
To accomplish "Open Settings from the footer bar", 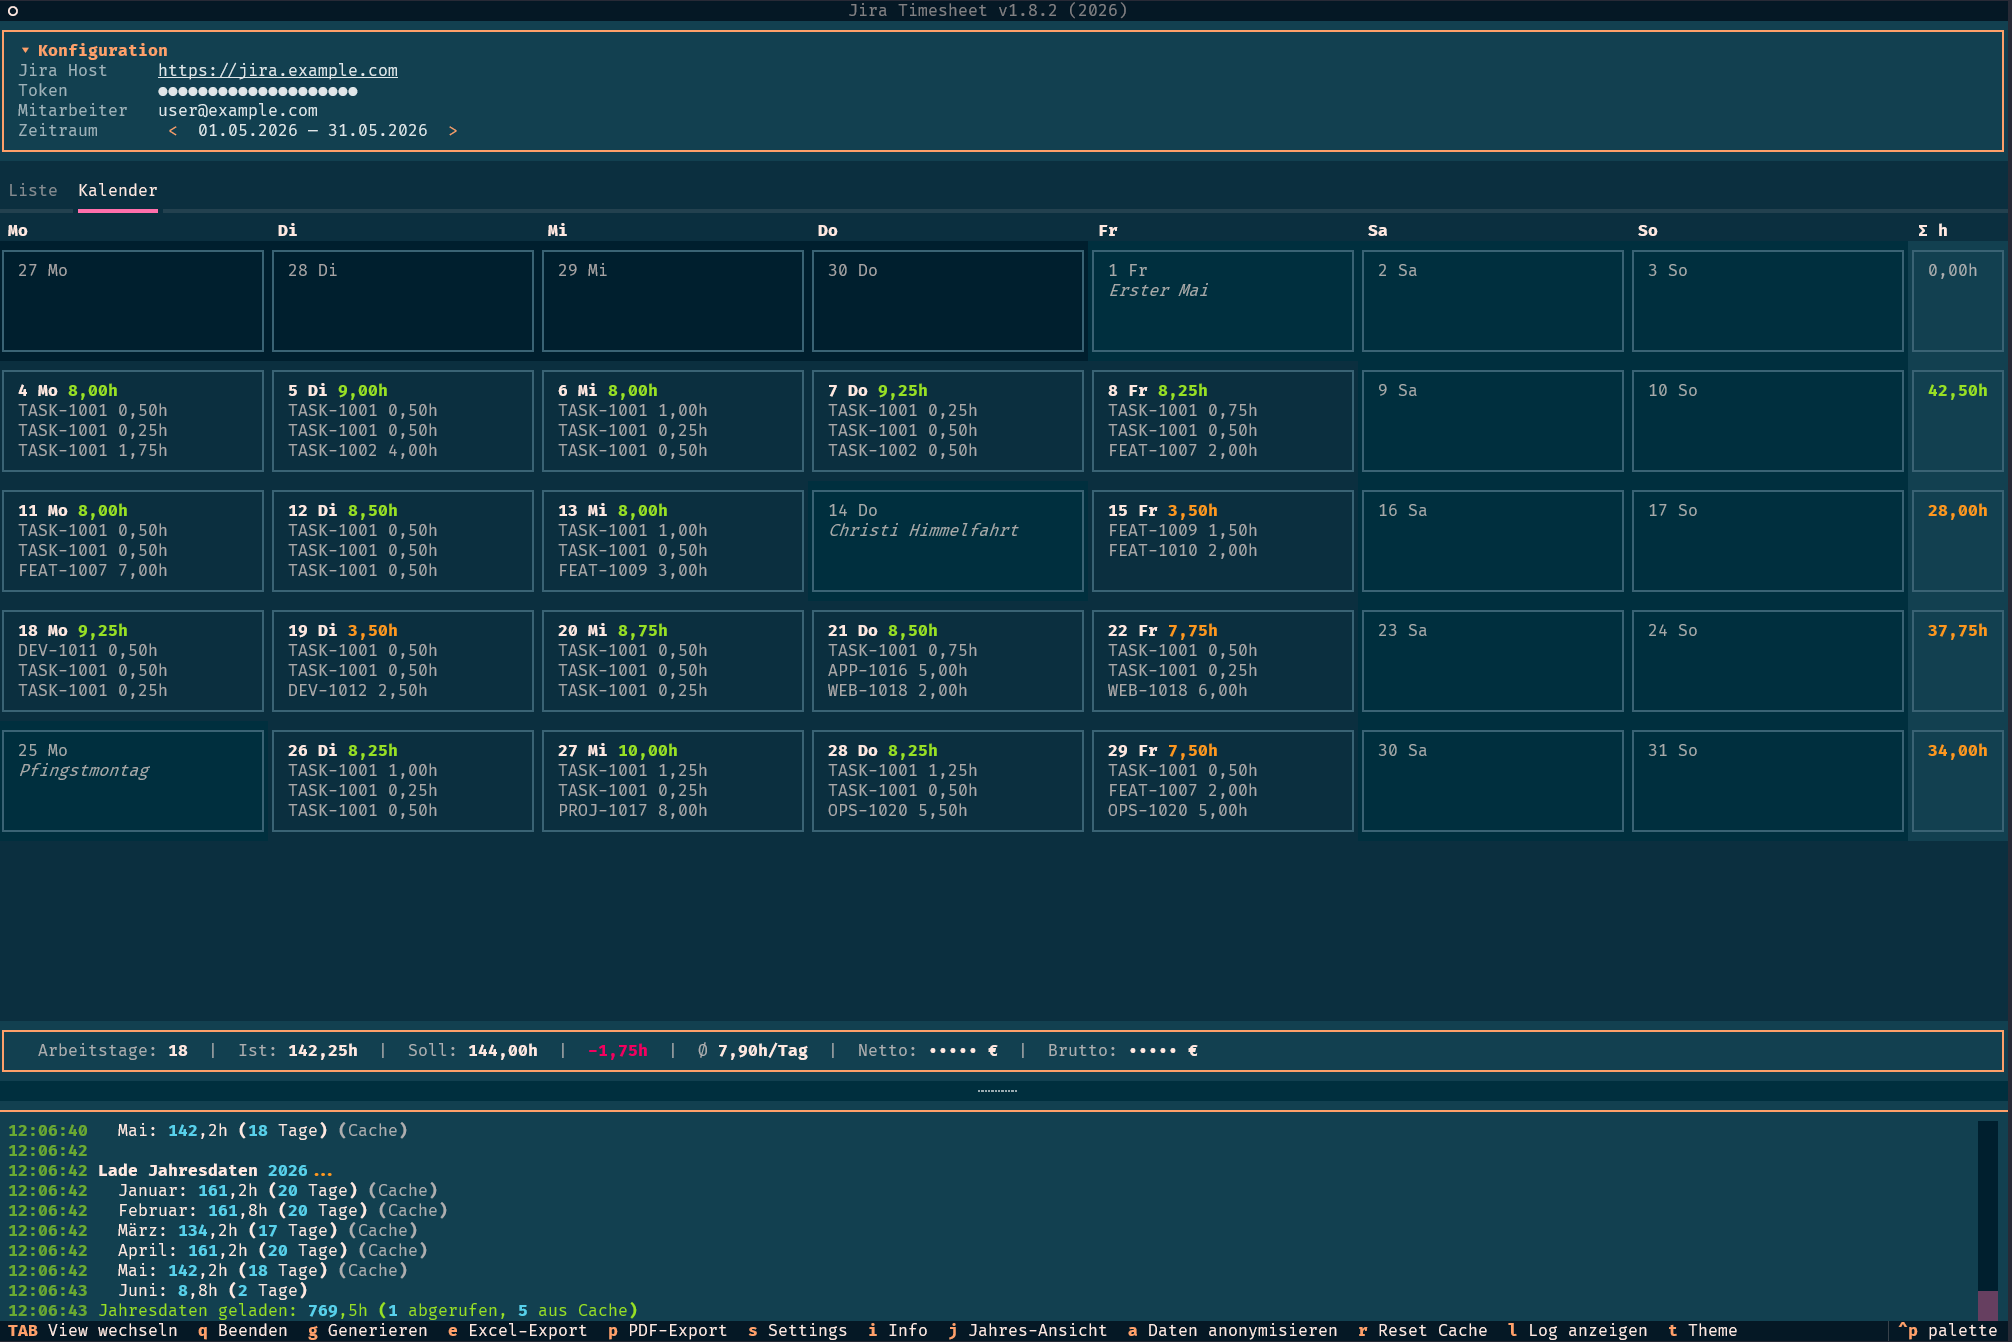I will pos(797,1330).
